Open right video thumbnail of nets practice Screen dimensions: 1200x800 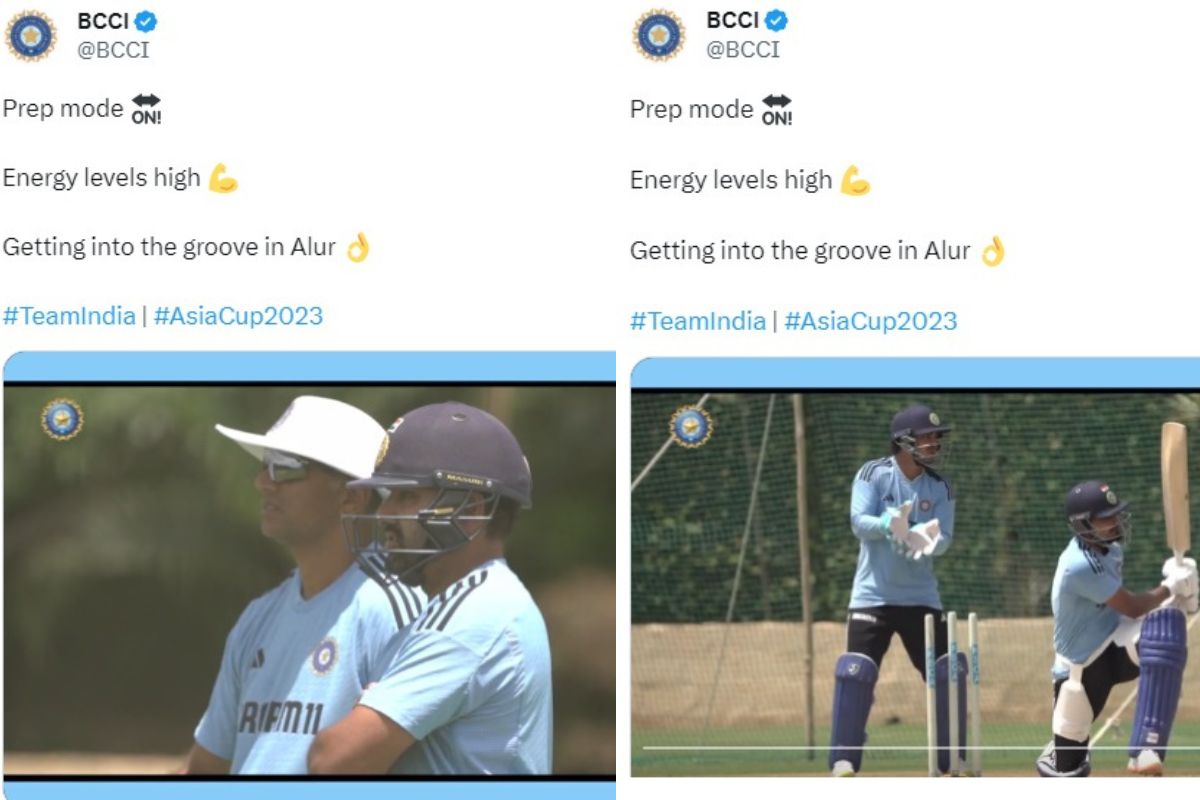(915, 583)
